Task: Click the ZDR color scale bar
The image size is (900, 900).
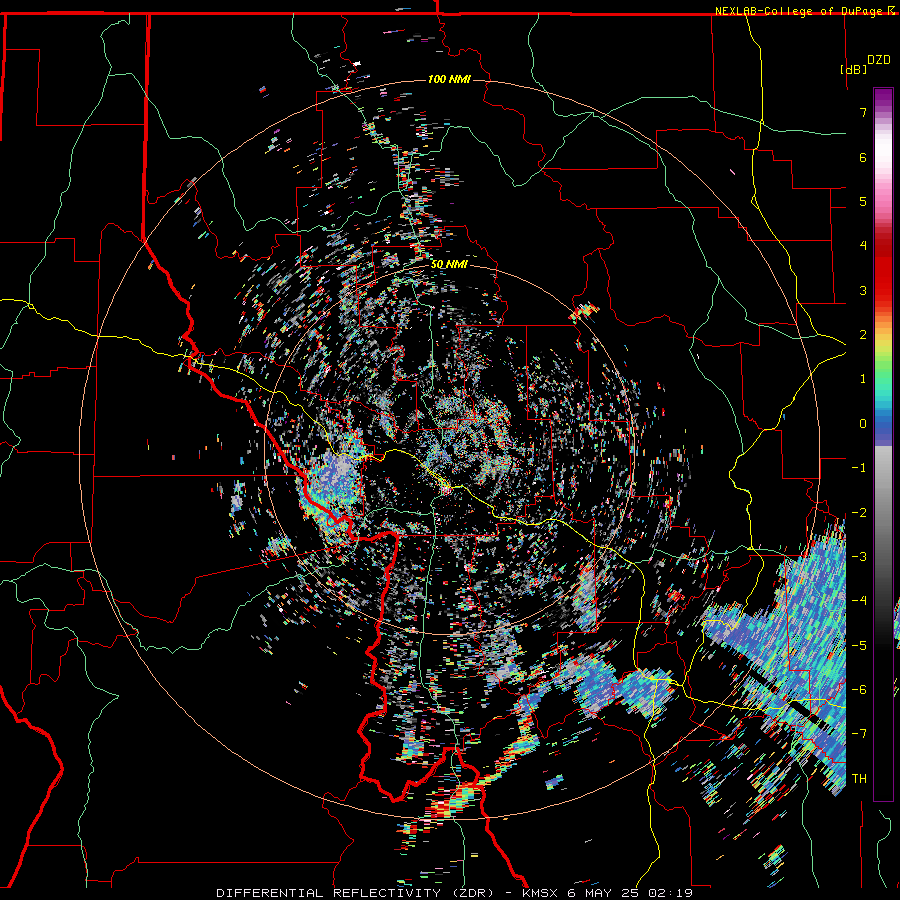Action: [883, 444]
